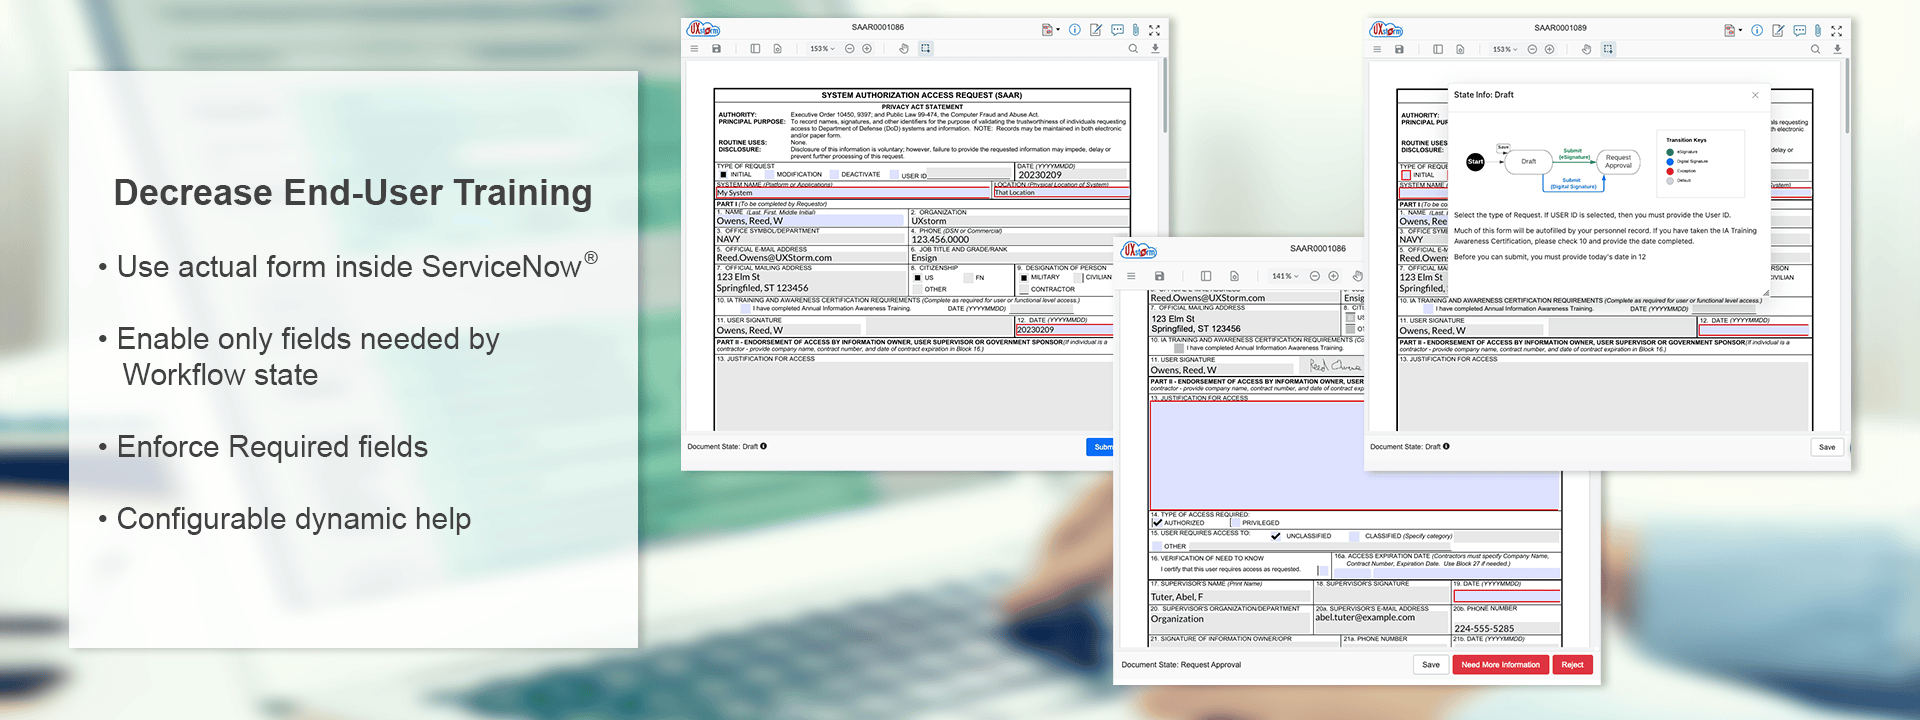Toggle fullscreen icon in 153% SAAR0001086 window
Screen dimensions: 1920x720
pyautogui.click(x=1154, y=30)
